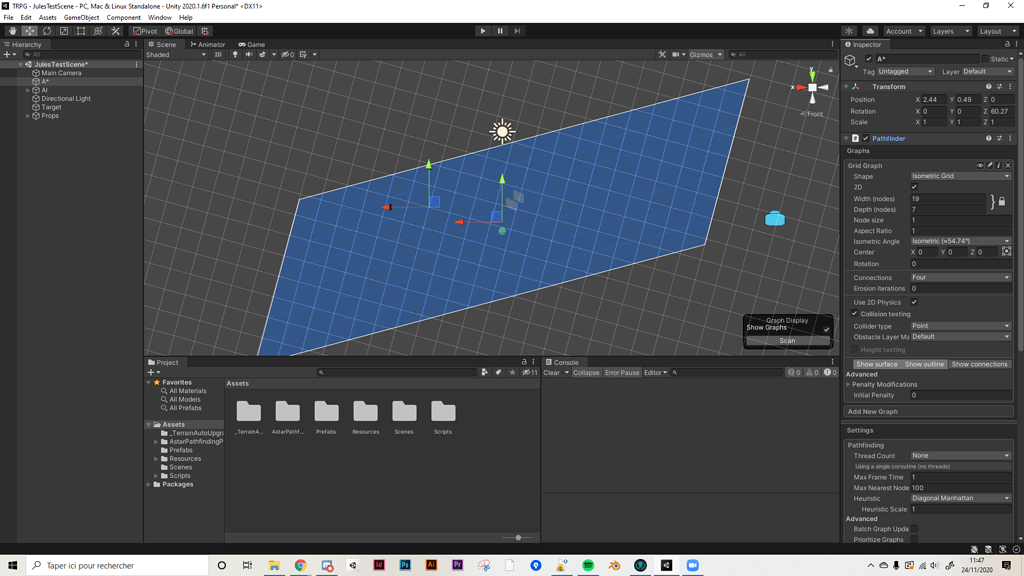Toggle the Pivot/Center handle mode
Viewport: 1024px width, 576px height.
click(145, 31)
